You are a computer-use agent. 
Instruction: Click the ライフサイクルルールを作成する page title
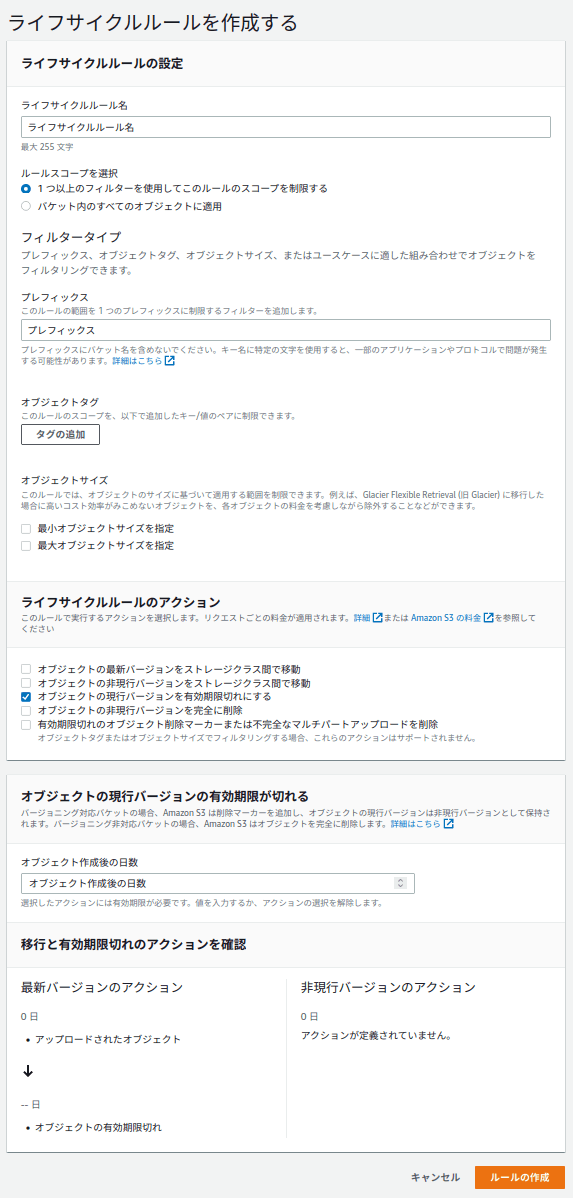(153, 22)
